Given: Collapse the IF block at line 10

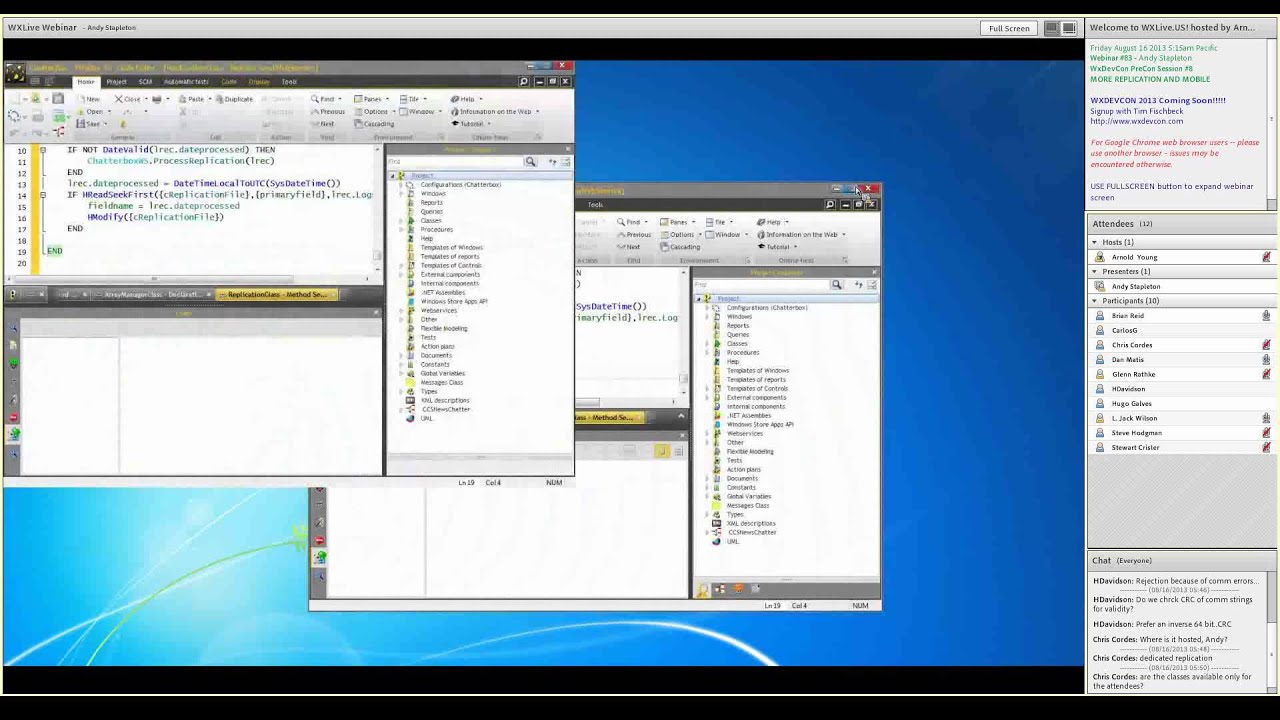Looking at the screenshot, I should (42, 150).
